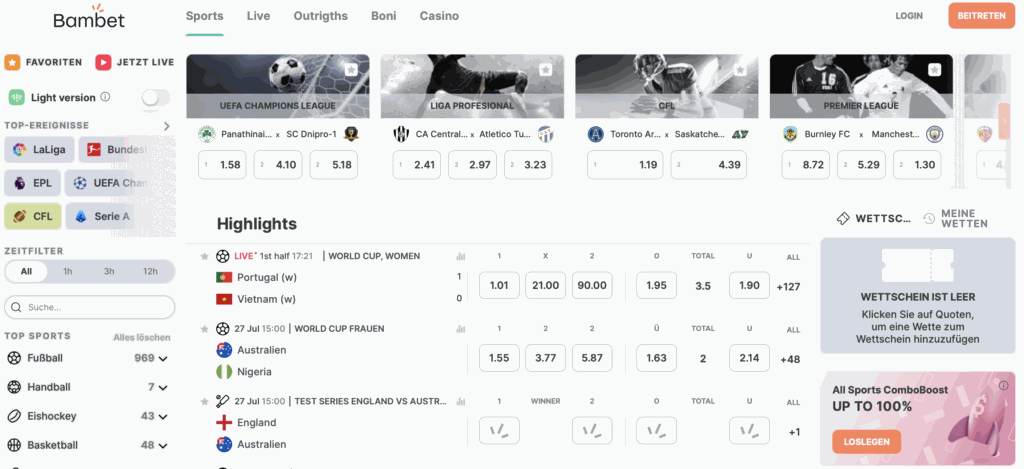Click the Suche search field

[89, 307]
